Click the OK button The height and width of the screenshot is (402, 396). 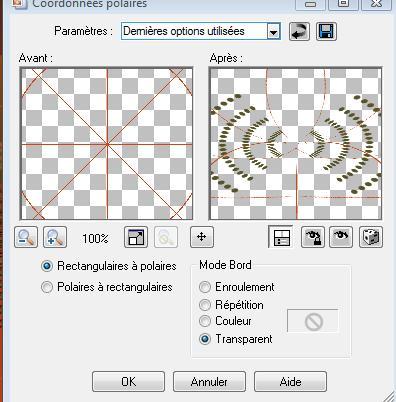pyautogui.click(x=128, y=382)
